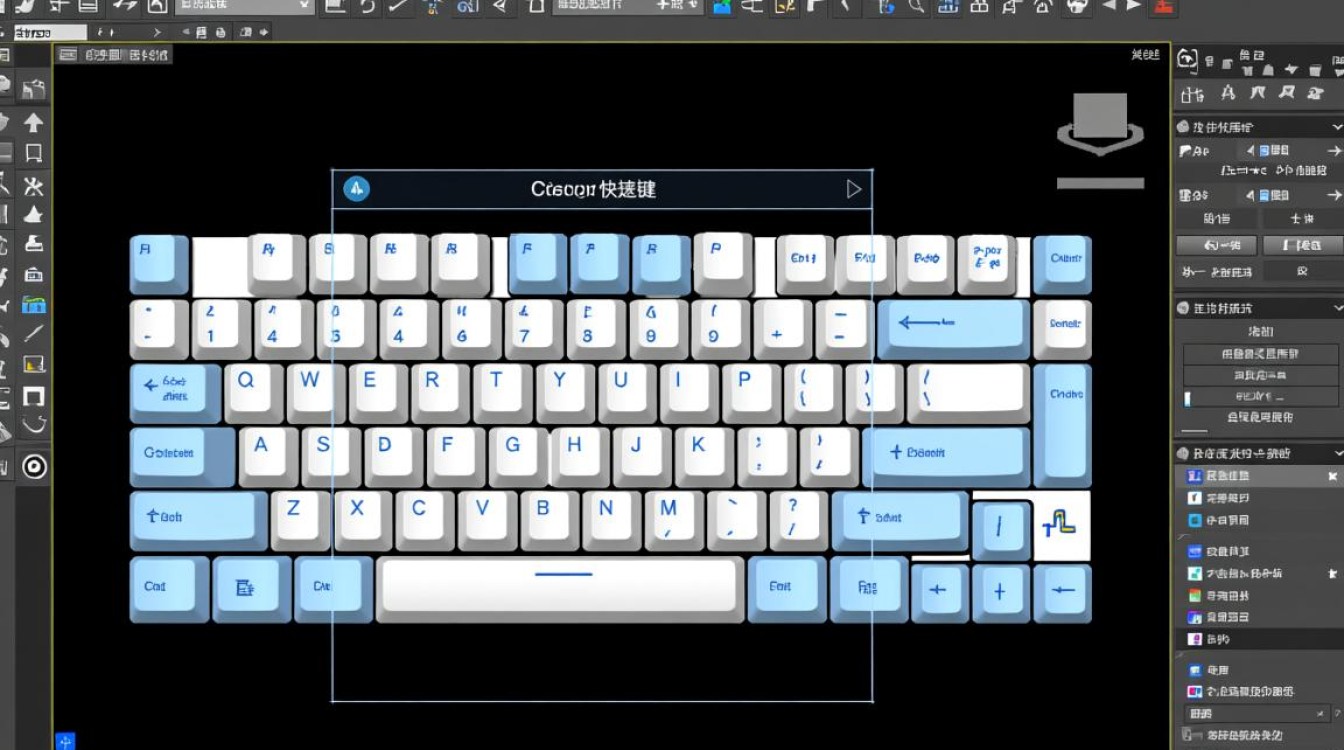
Task: Click the yellow picture icon in left toolbar
Action: 33,365
